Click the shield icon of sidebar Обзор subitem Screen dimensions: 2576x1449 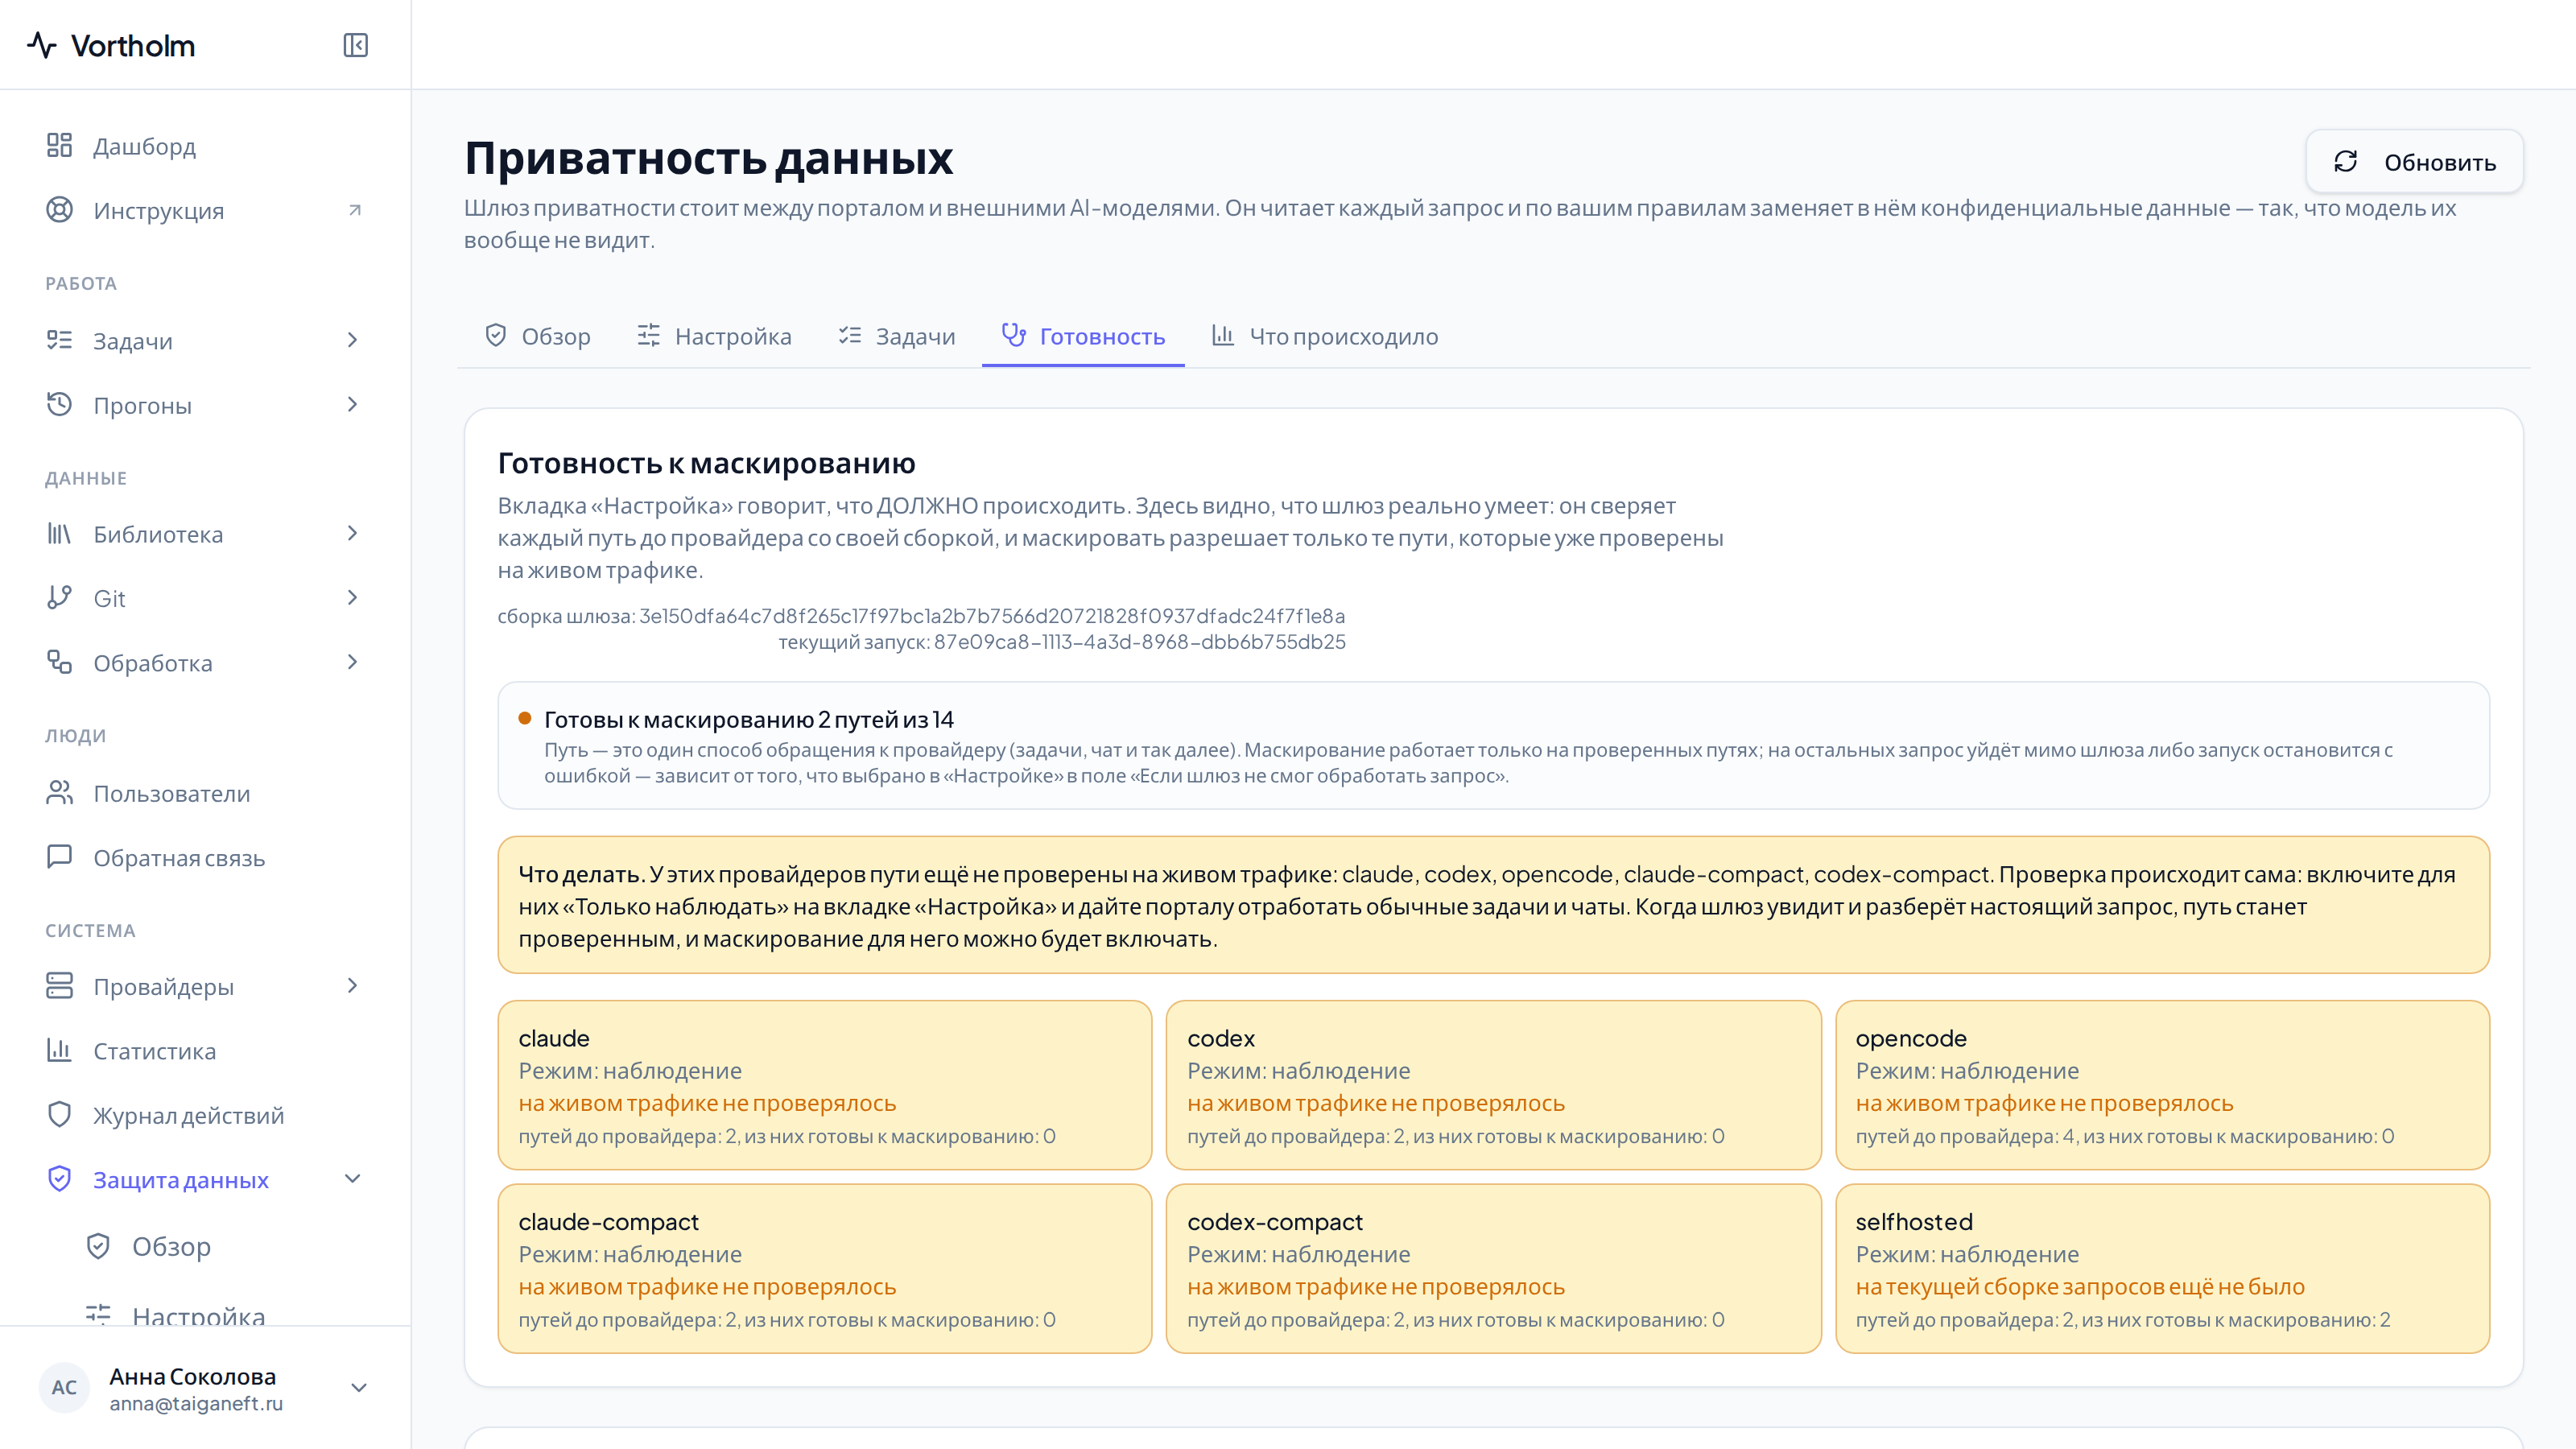[98, 1246]
